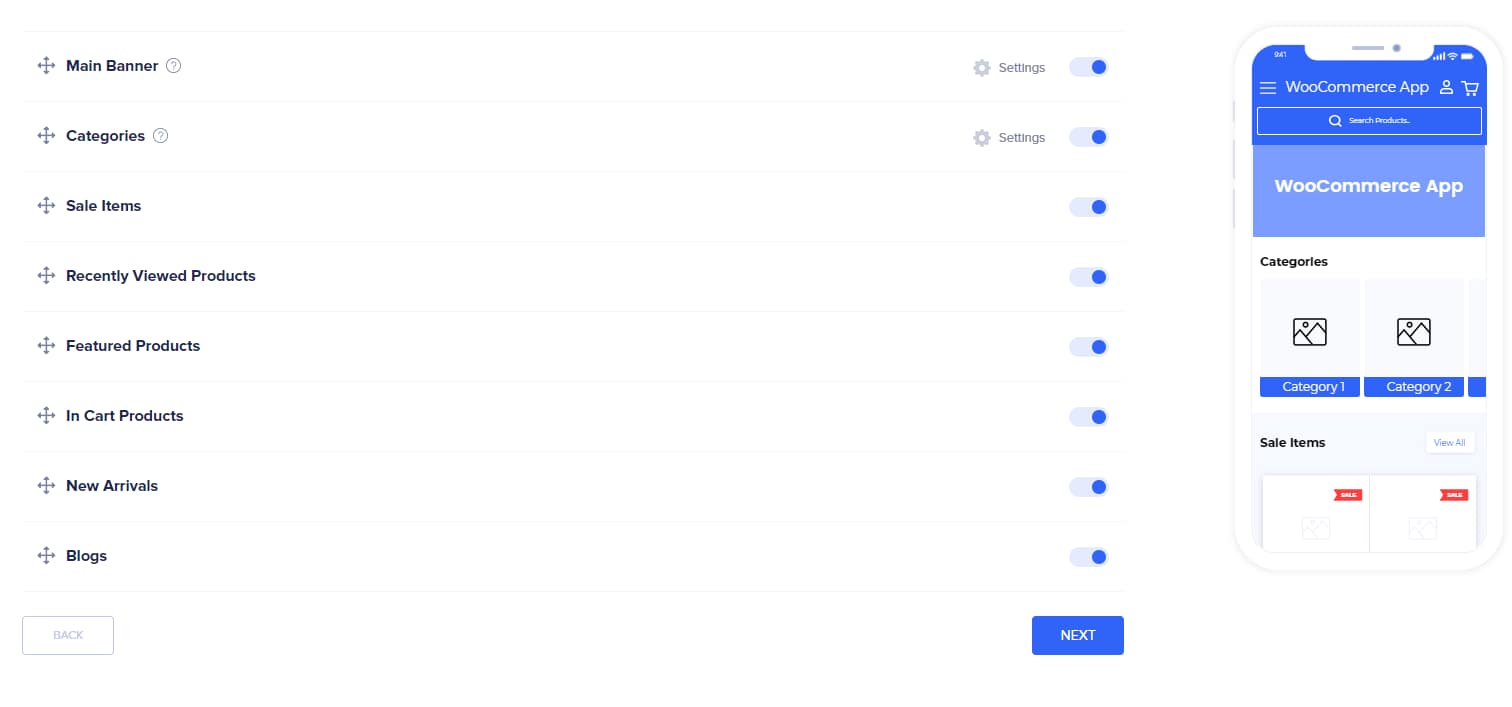This screenshot has height=707, width=1512.
Task: Click the move handle next to Blogs
Action: [45, 556]
